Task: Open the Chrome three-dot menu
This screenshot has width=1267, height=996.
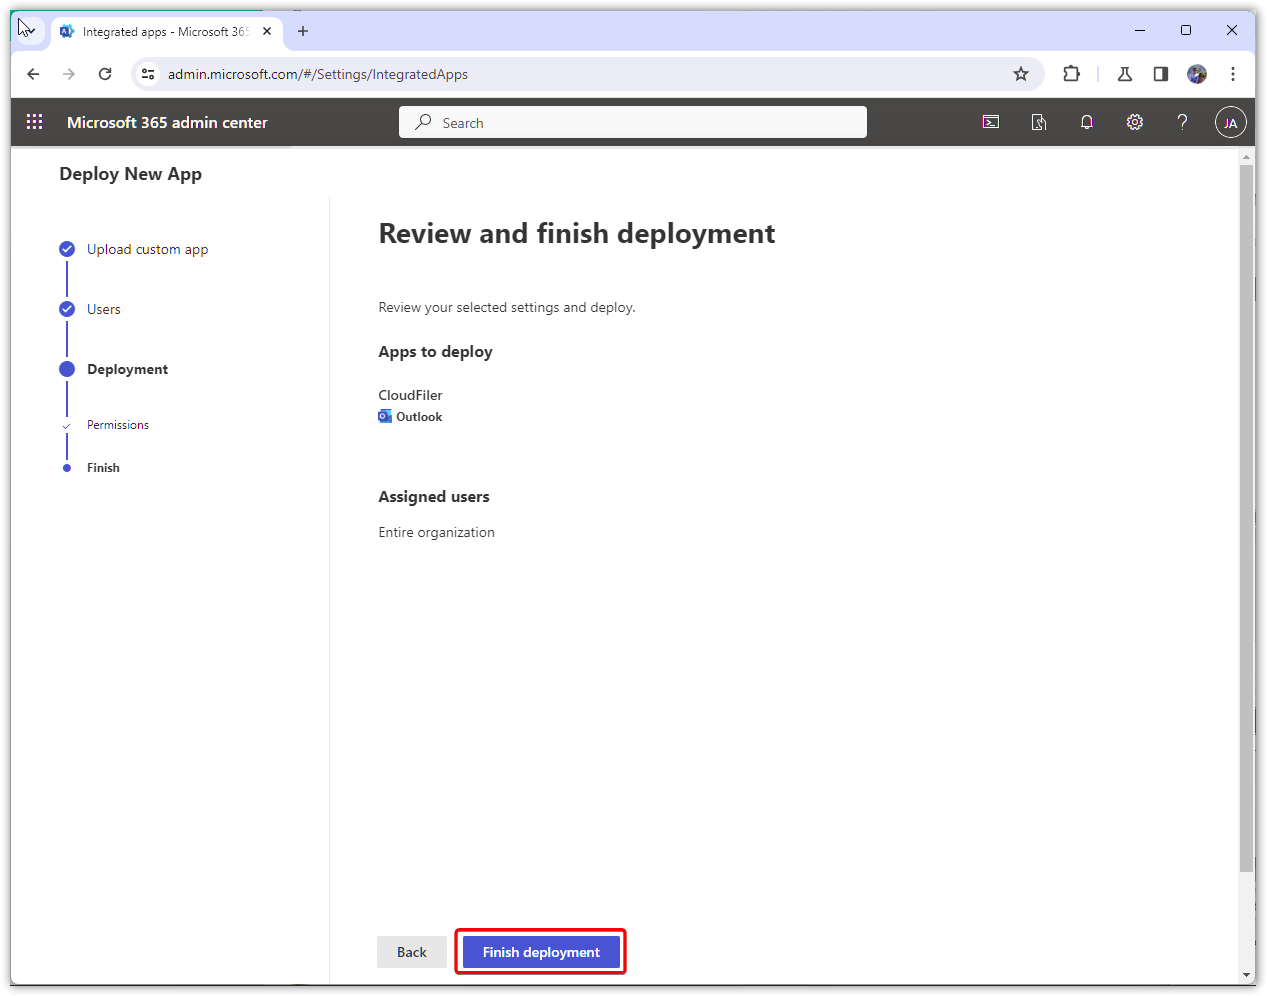Action: tap(1233, 74)
